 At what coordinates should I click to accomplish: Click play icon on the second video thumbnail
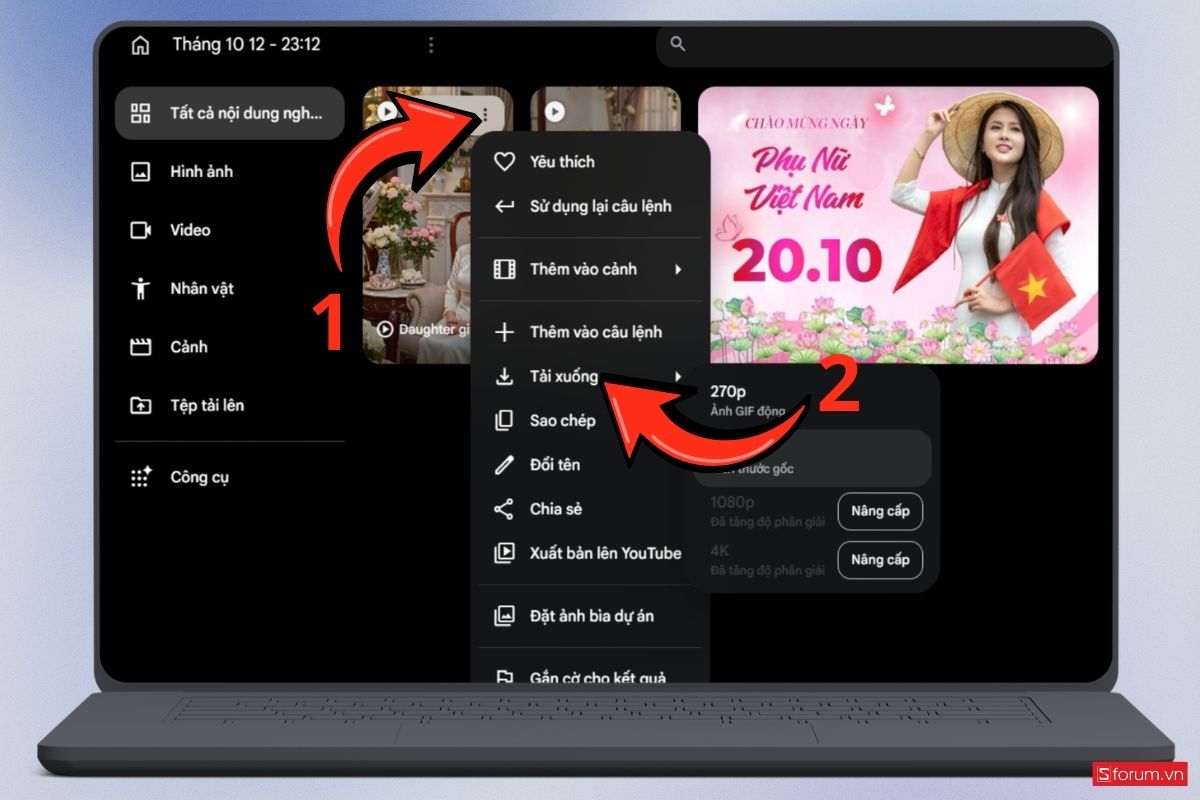tap(555, 112)
